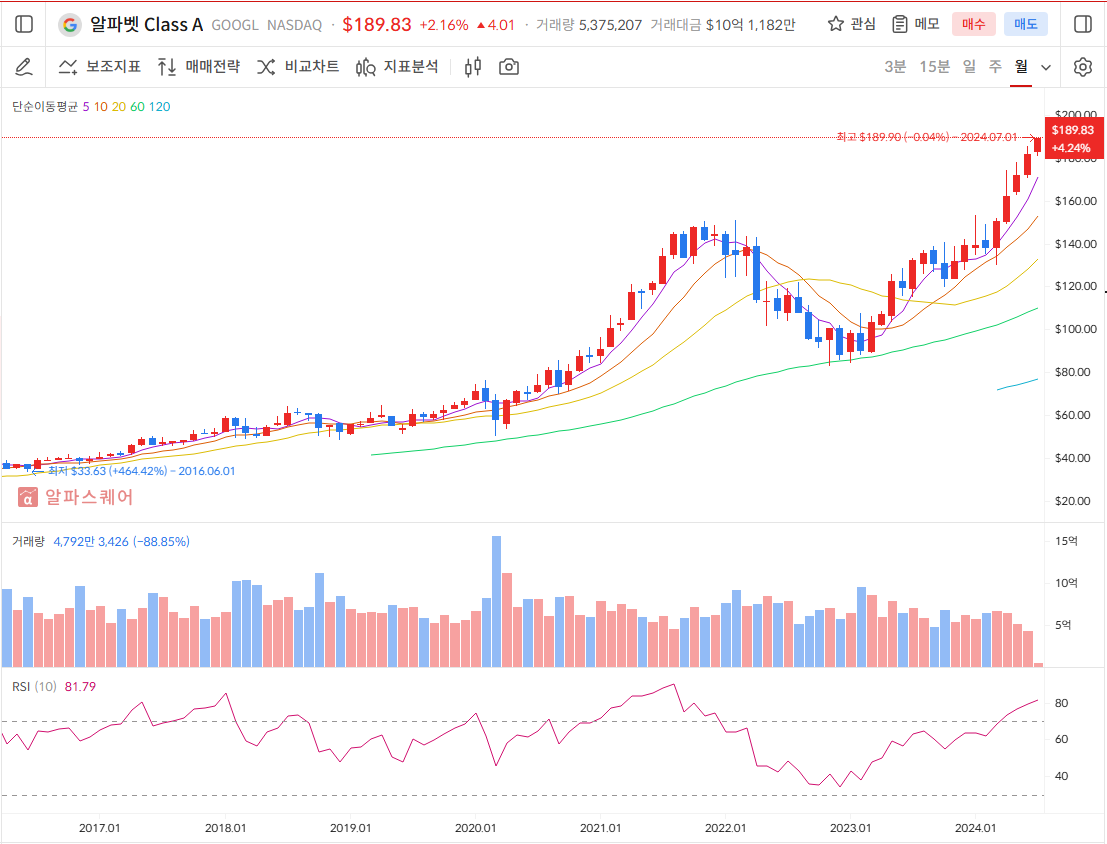Click the 2023.01 date axis label
The height and width of the screenshot is (844, 1107).
pyautogui.click(x=851, y=828)
